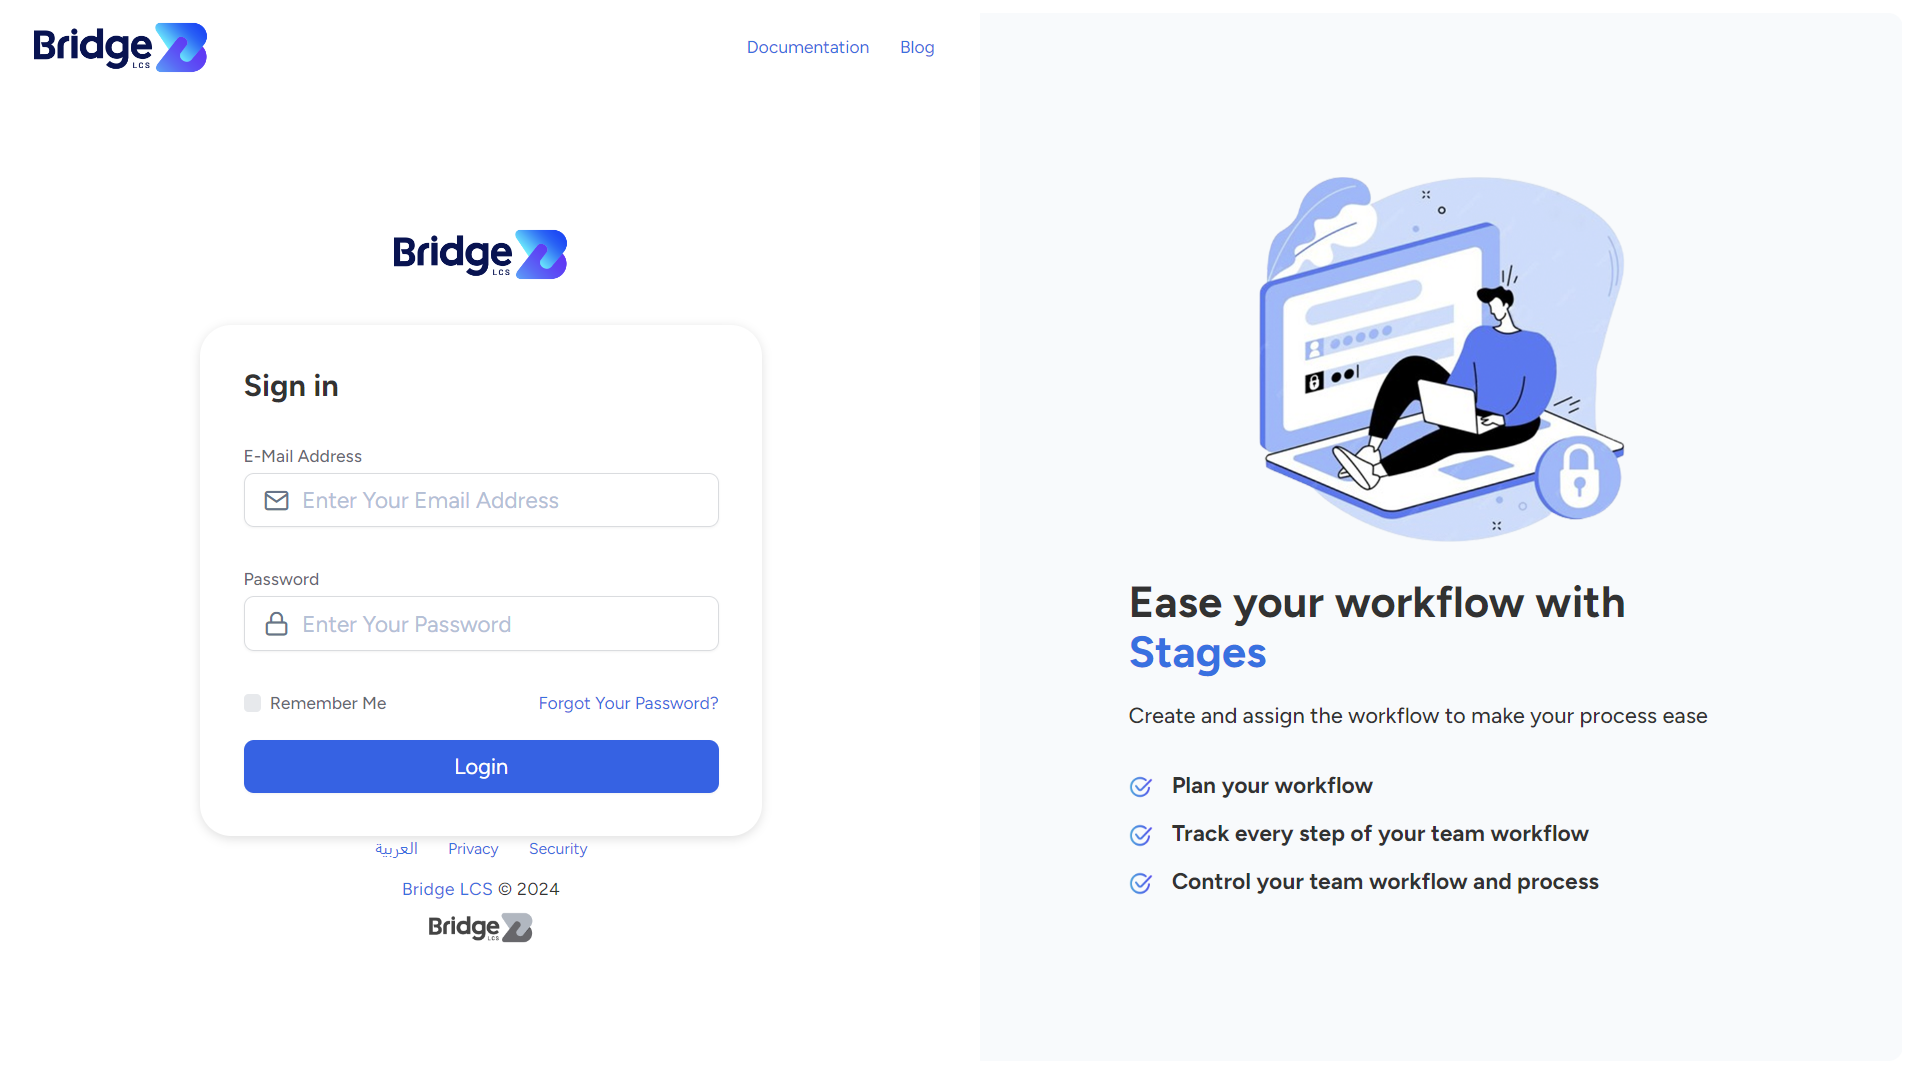Screen dimensions: 1920x1080
Task: Click the Security footer link
Action: [x=558, y=848]
